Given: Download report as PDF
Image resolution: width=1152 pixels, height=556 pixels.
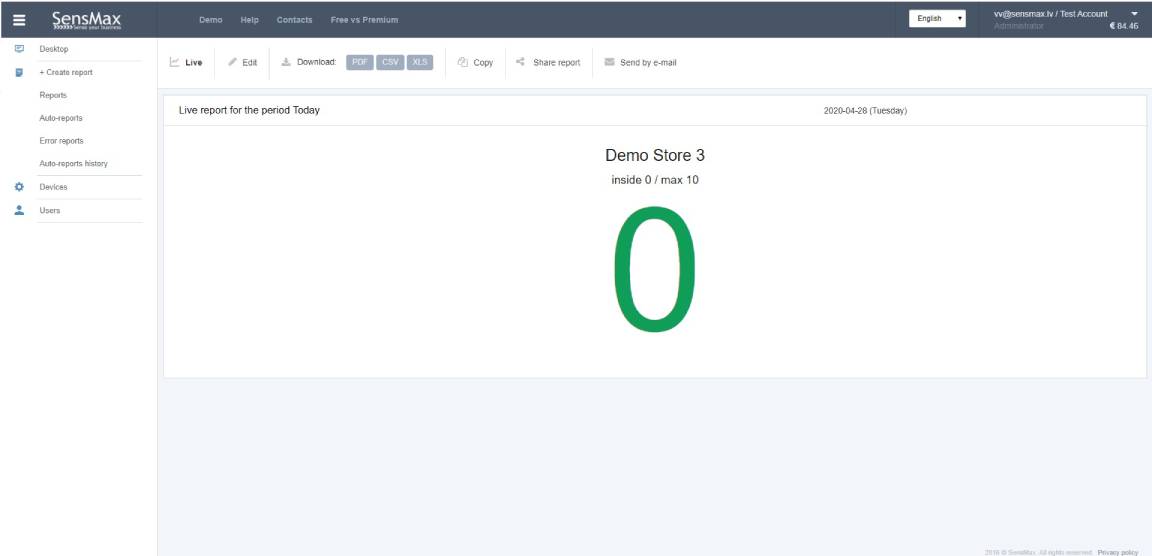Looking at the screenshot, I should click(x=359, y=62).
